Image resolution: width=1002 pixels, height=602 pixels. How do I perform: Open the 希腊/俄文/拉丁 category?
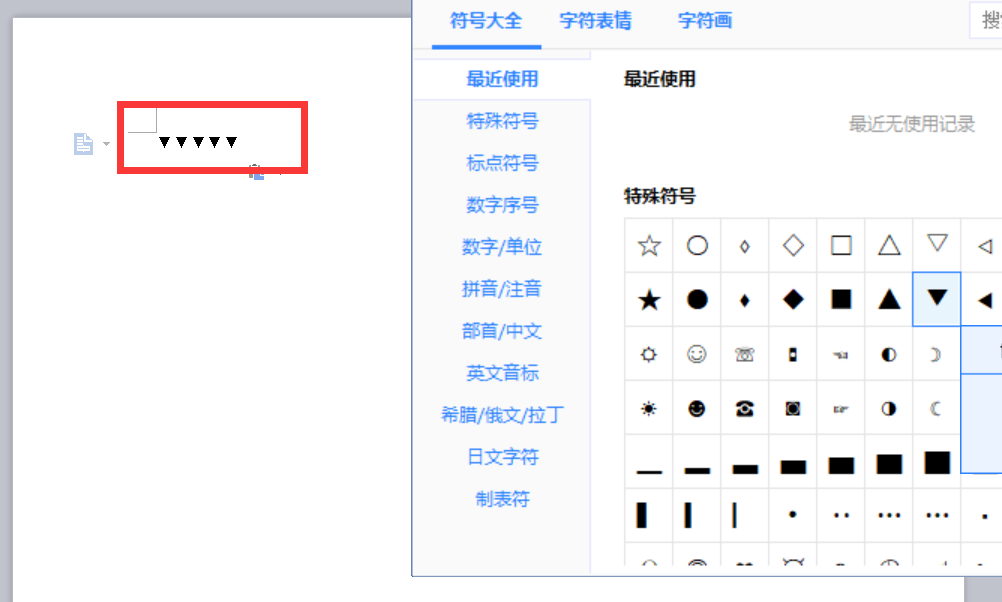(x=502, y=414)
